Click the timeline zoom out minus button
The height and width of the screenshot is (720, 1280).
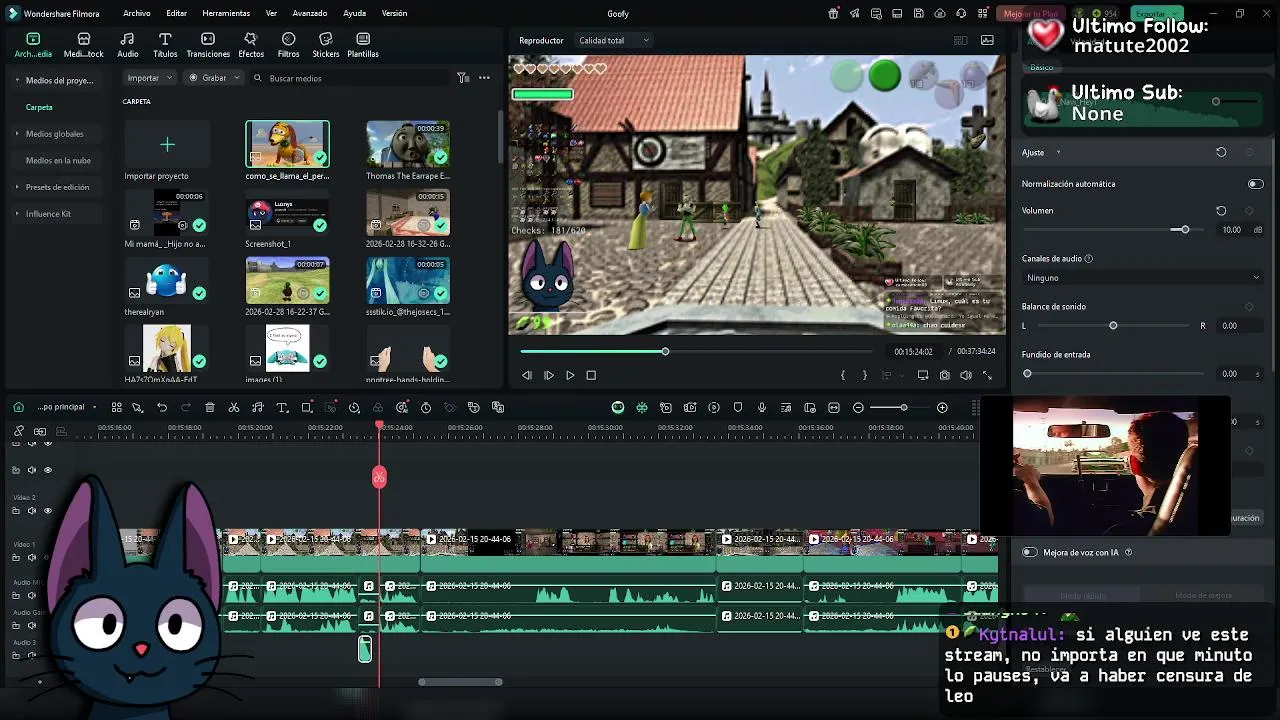(x=858, y=408)
